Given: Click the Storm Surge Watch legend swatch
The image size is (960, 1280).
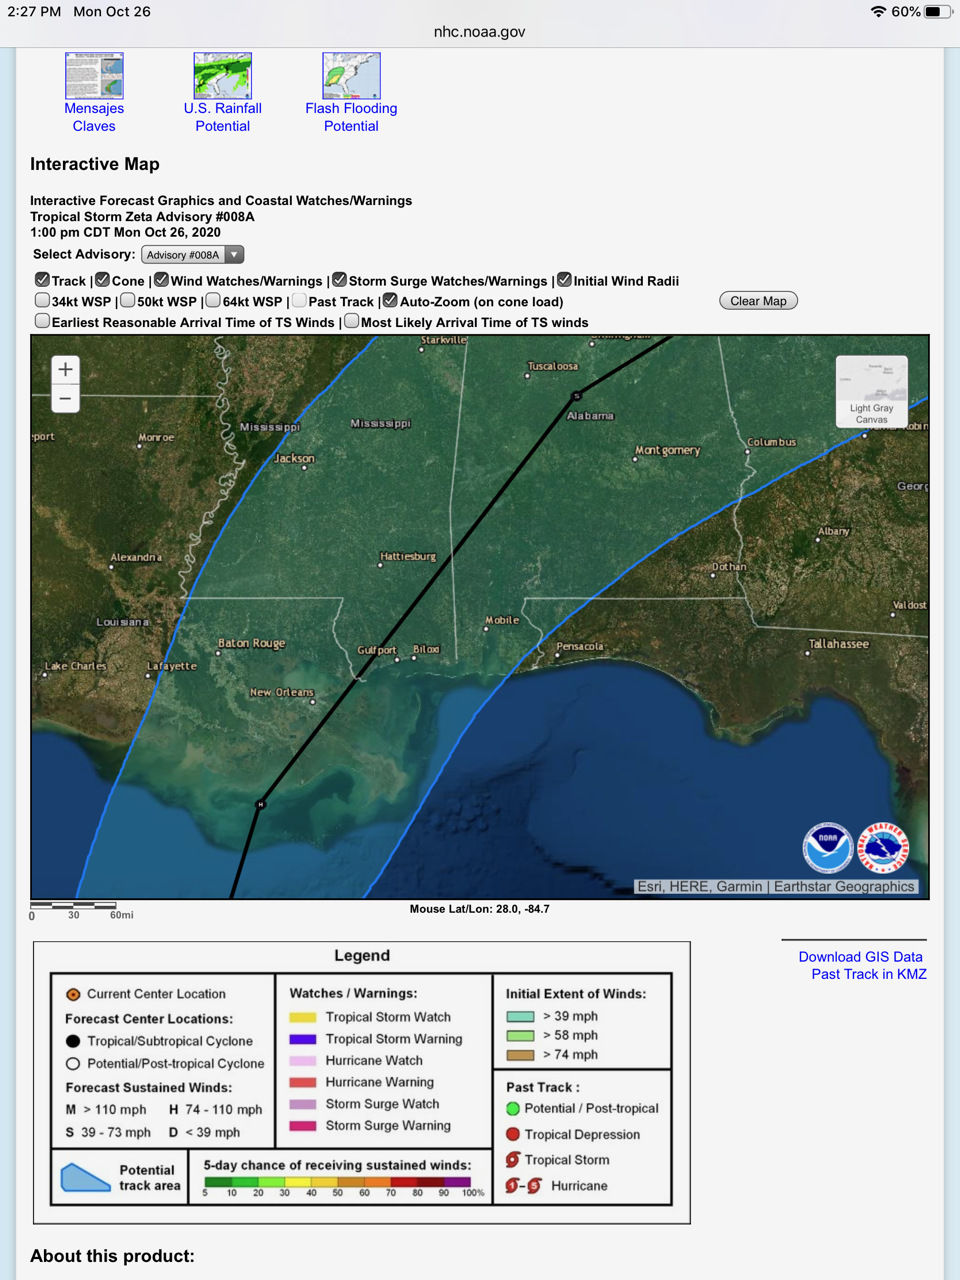Looking at the screenshot, I should point(303,1104).
